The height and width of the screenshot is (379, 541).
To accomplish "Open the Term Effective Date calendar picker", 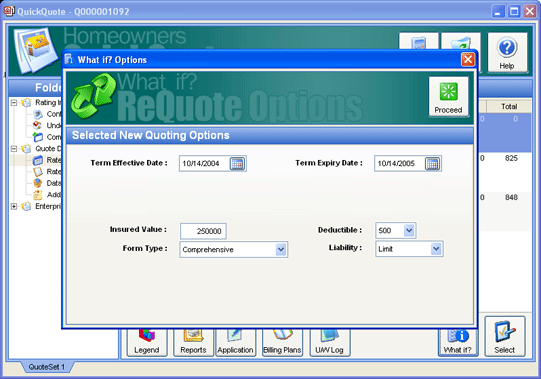I will point(237,164).
